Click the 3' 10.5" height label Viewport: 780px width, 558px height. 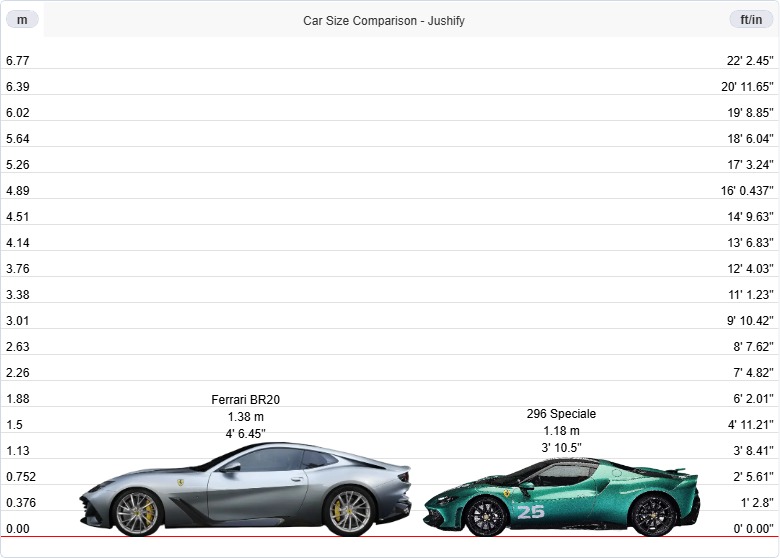pyautogui.click(x=562, y=448)
